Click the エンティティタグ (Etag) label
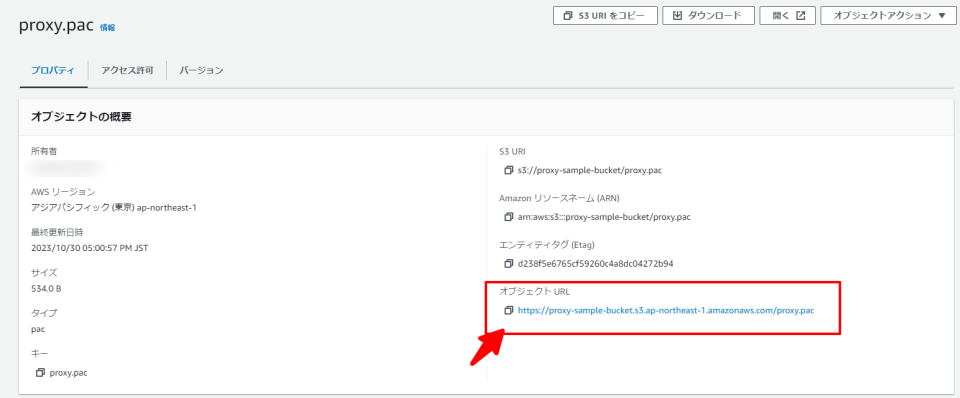 (547, 244)
